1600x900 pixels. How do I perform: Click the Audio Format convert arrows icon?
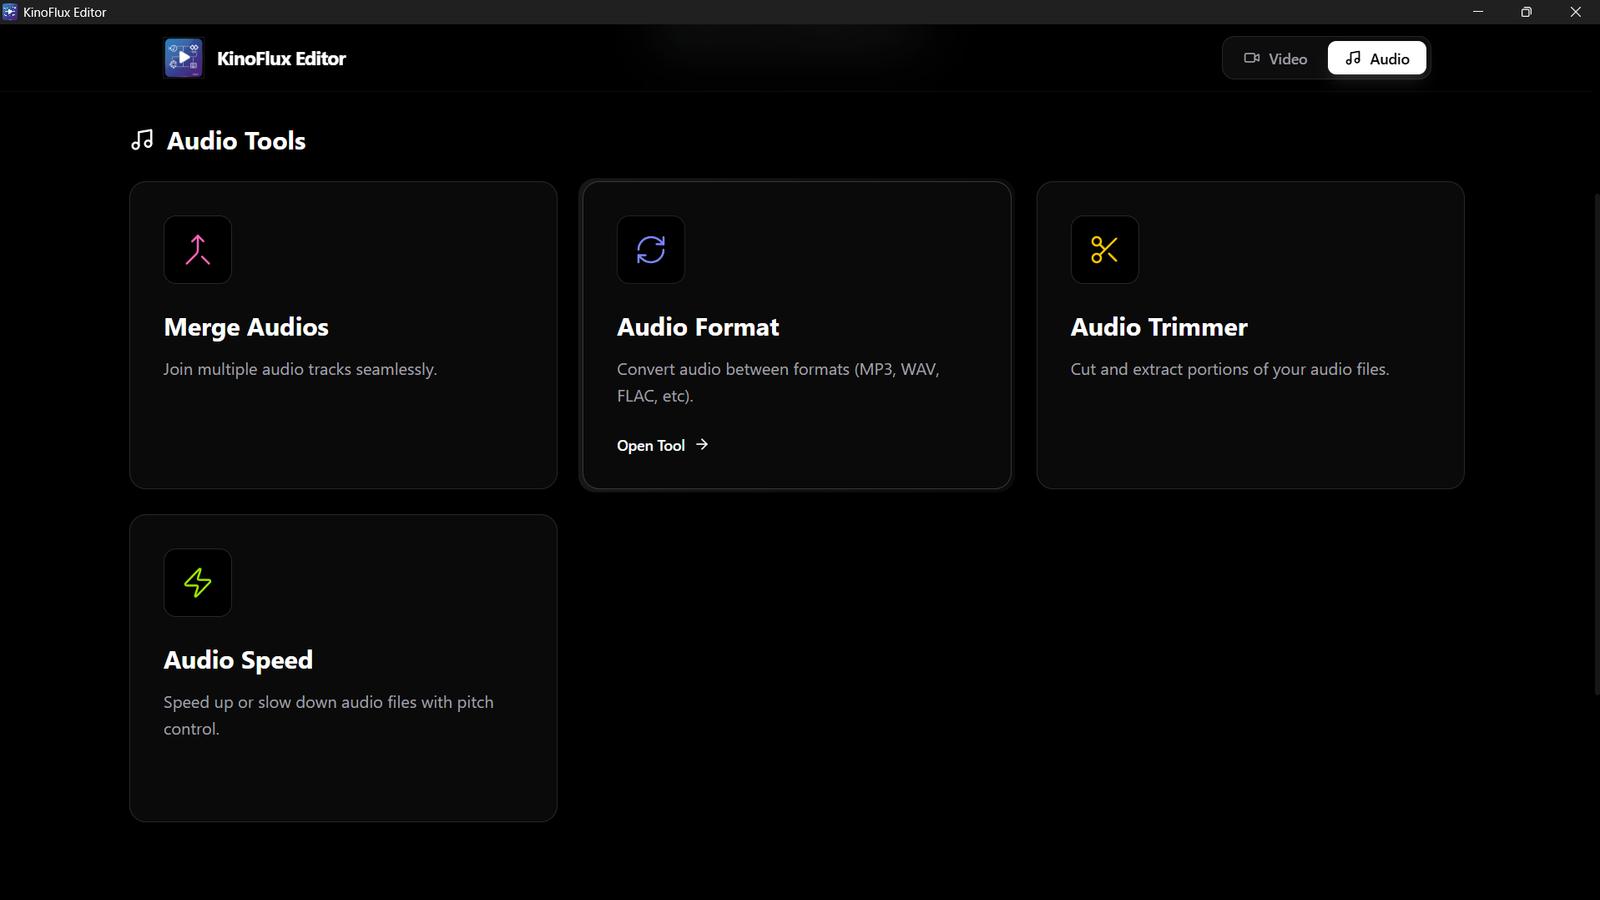coord(651,250)
